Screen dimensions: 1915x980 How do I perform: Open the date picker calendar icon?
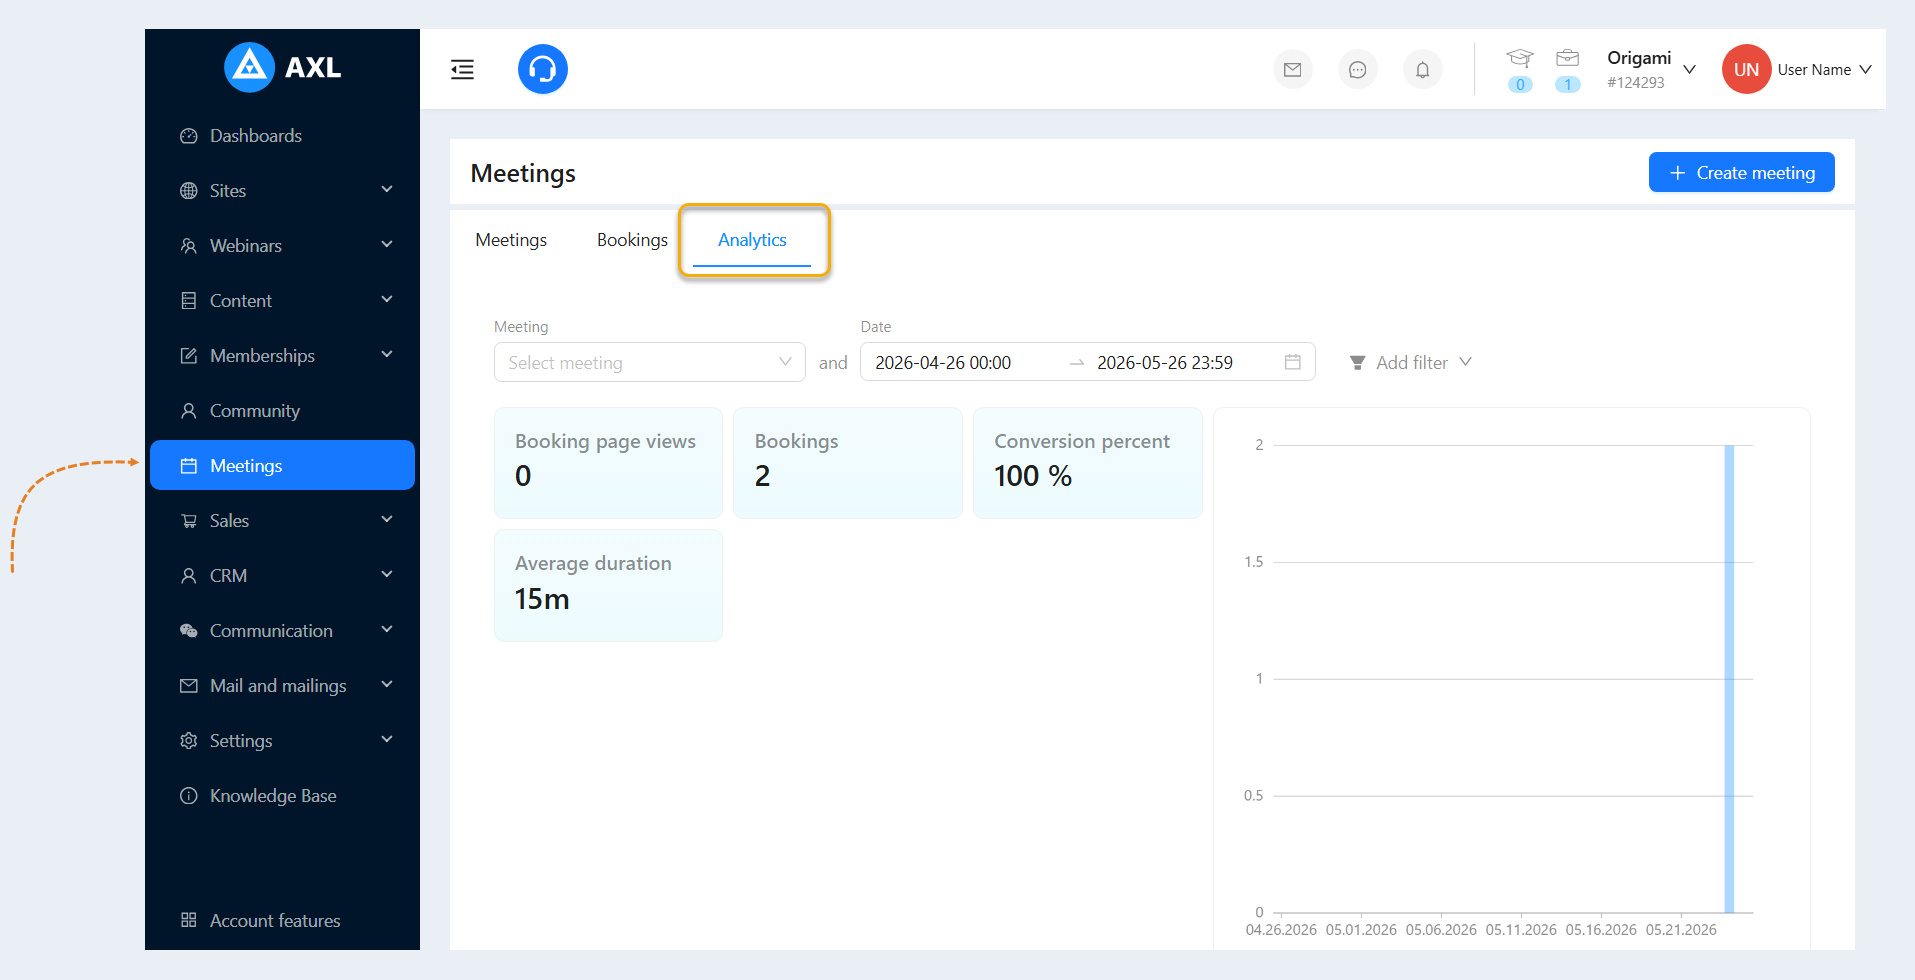[1293, 362]
